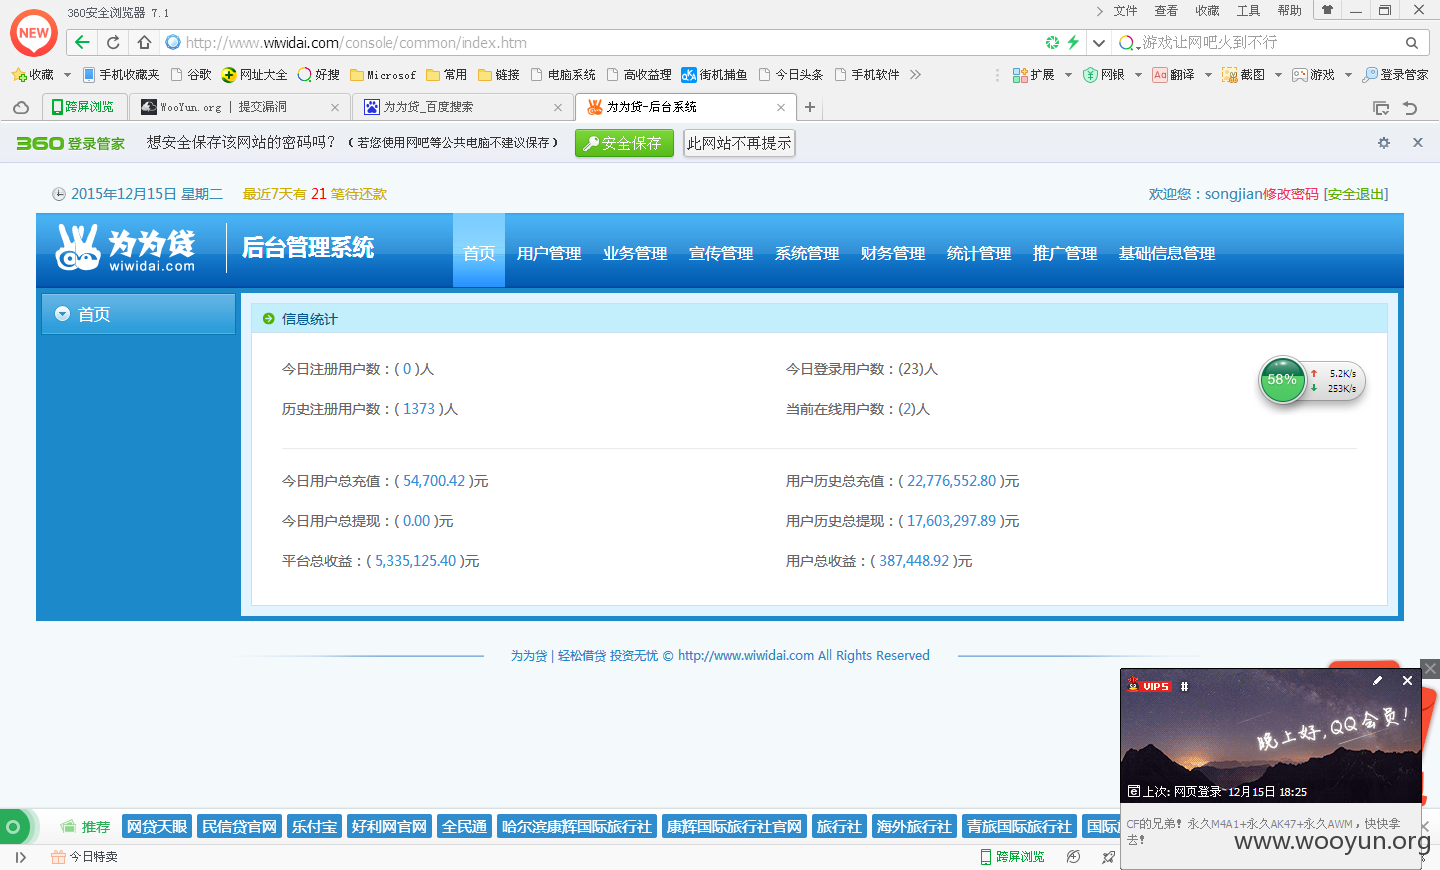1440x870 pixels.
Task: Open the 系统管理 navigation menu
Action: tap(807, 253)
